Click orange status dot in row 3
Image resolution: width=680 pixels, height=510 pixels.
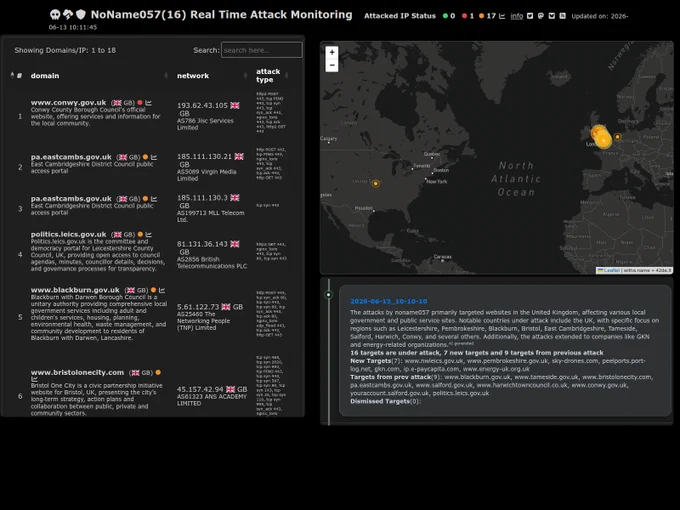(145, 199)
